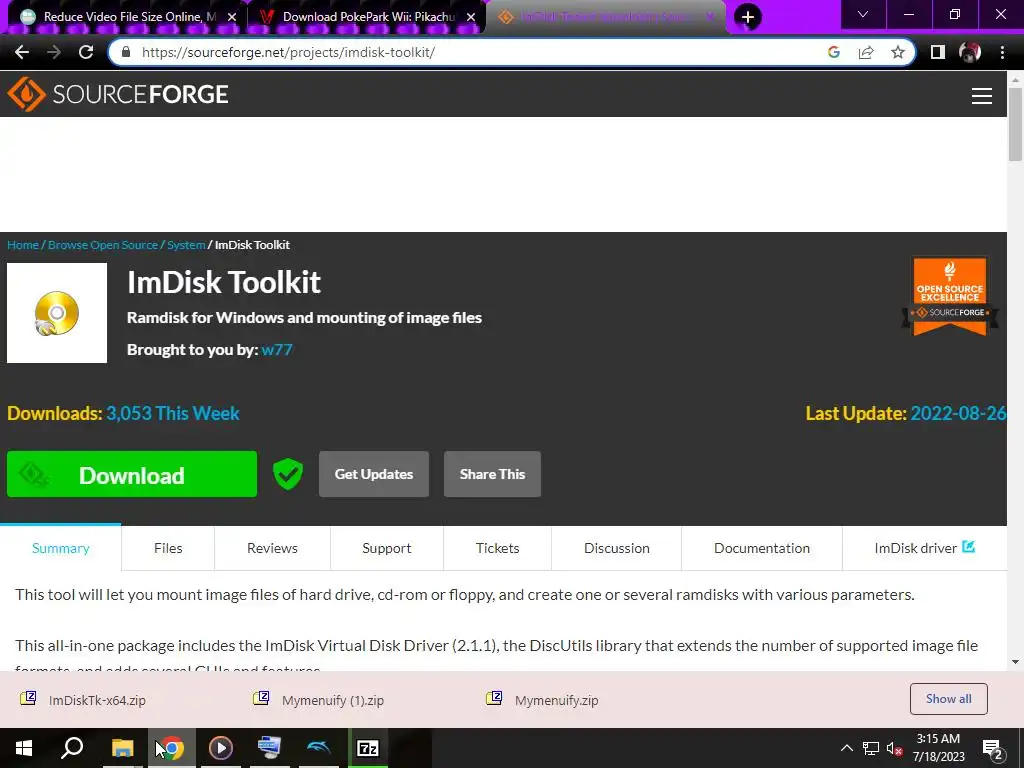Open the notification center icon
This screenshot has height=768, width=1024.
pyautogui.click(x=992, y=750)
